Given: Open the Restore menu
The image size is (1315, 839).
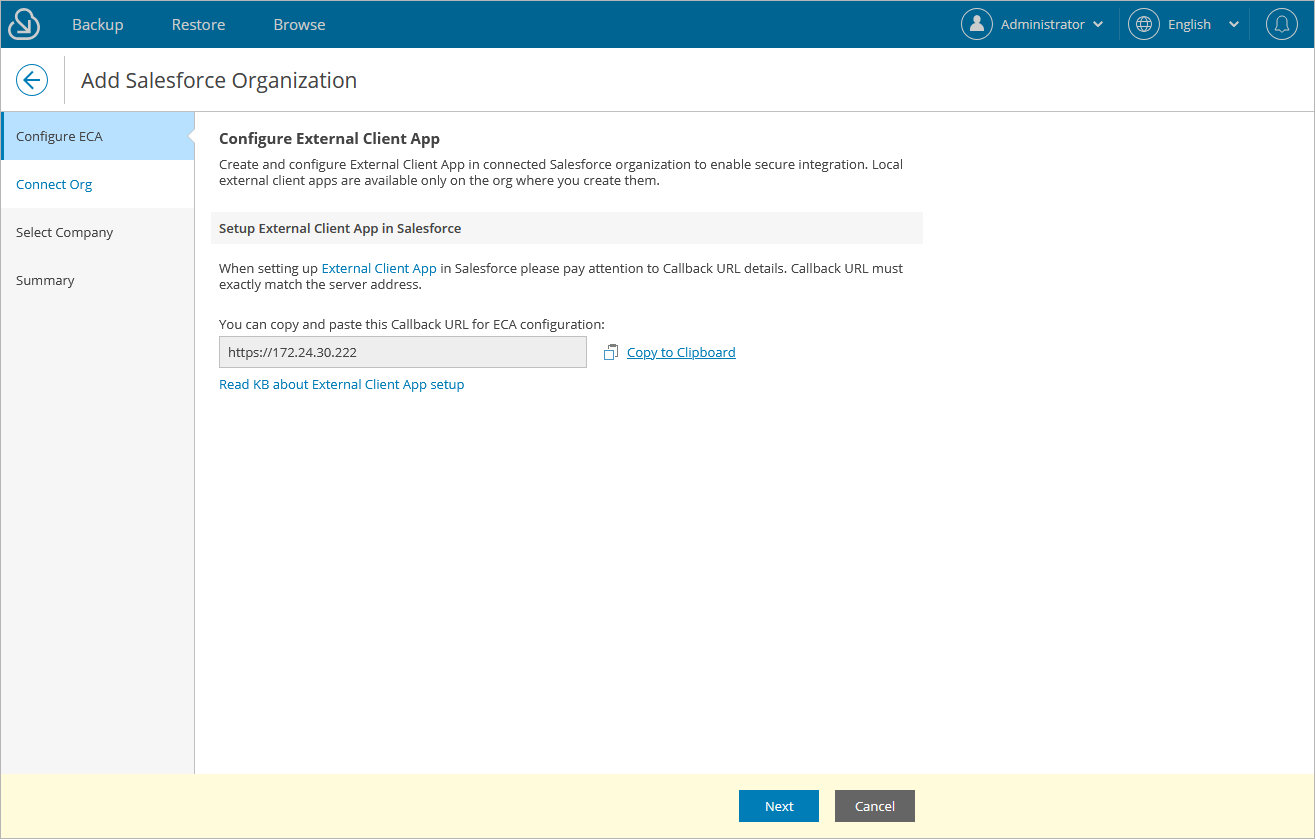Looking at the screenshot, I should tap(197, 23).
